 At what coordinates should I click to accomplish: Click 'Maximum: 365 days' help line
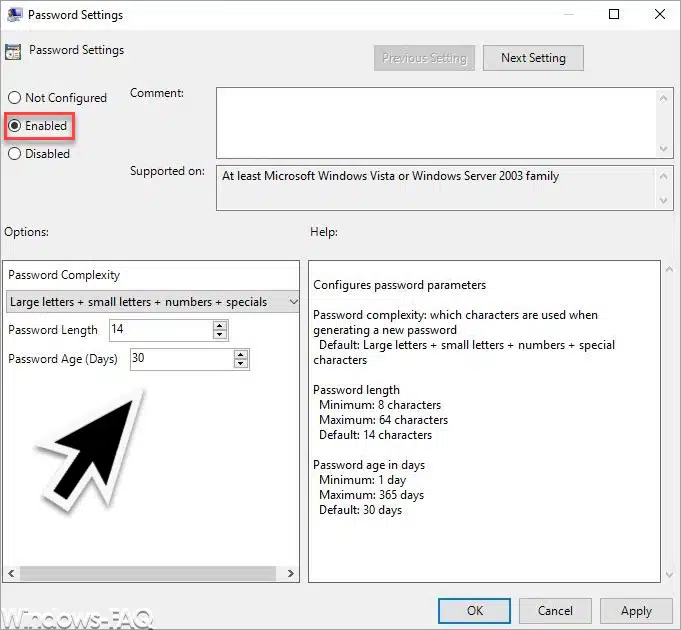[371, 495]
